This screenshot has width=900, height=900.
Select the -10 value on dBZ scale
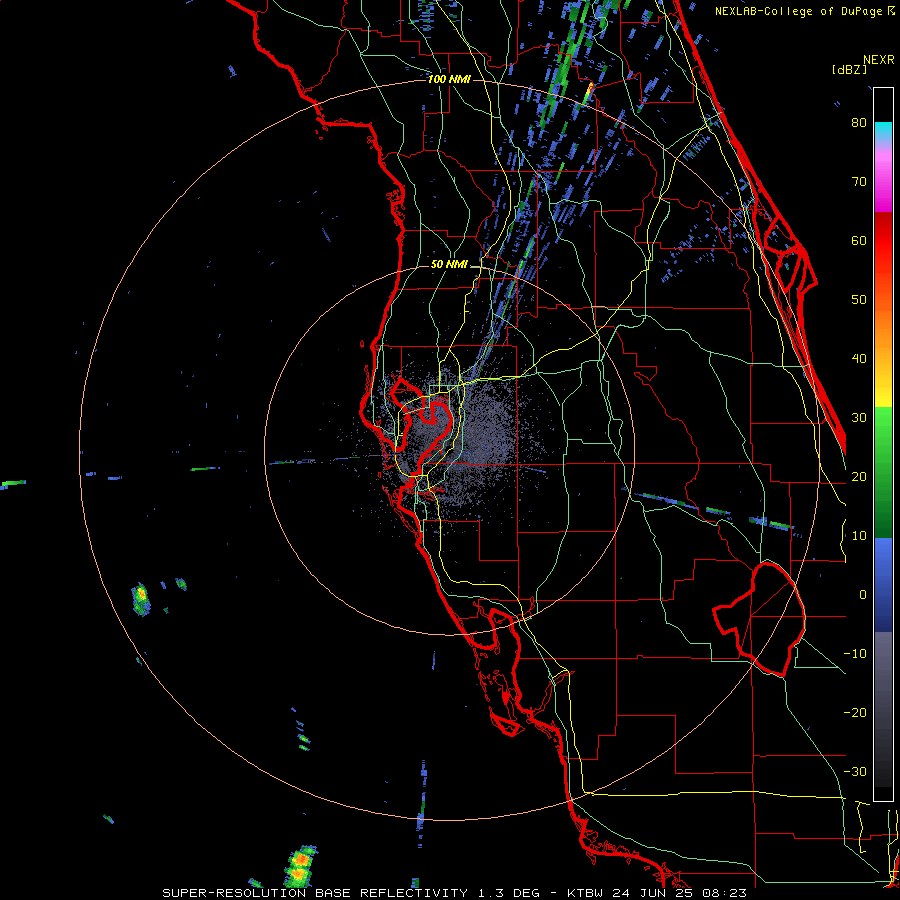pos(855,654)
